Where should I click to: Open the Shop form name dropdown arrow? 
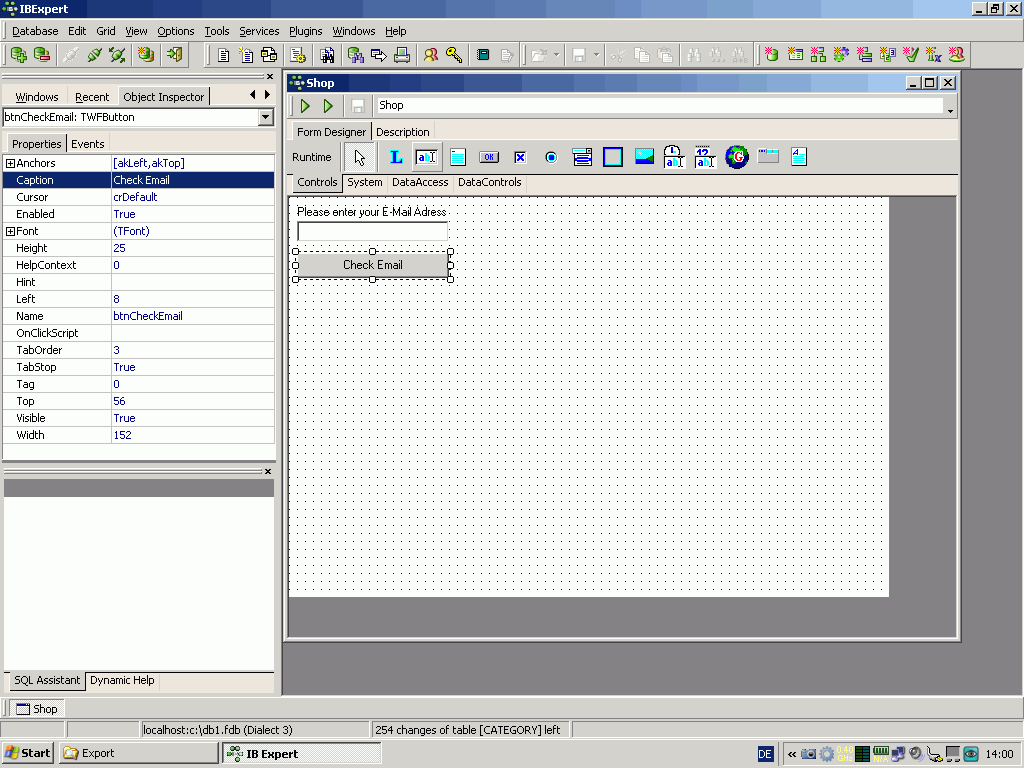coord(950,110)
